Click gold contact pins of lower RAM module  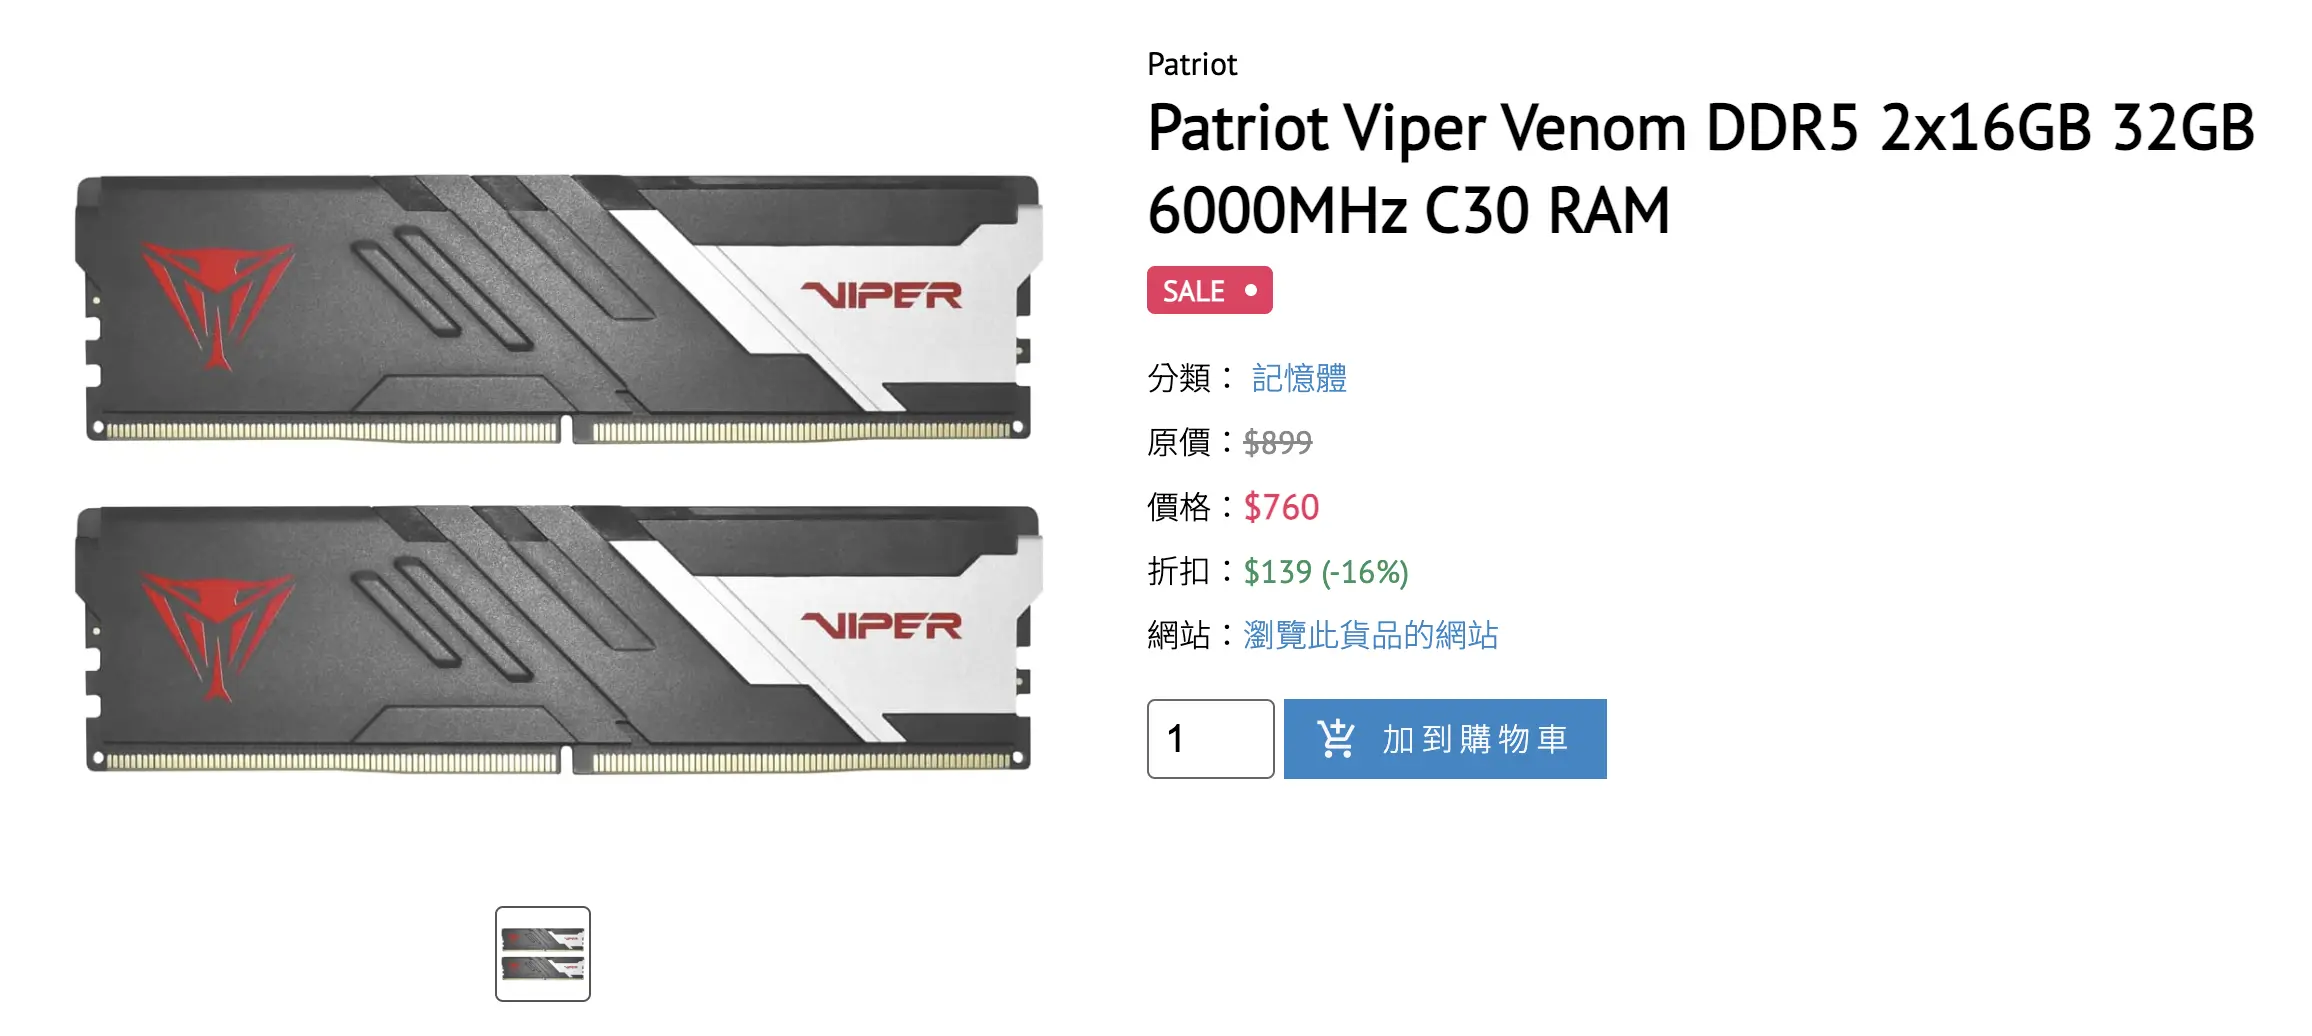558,762
